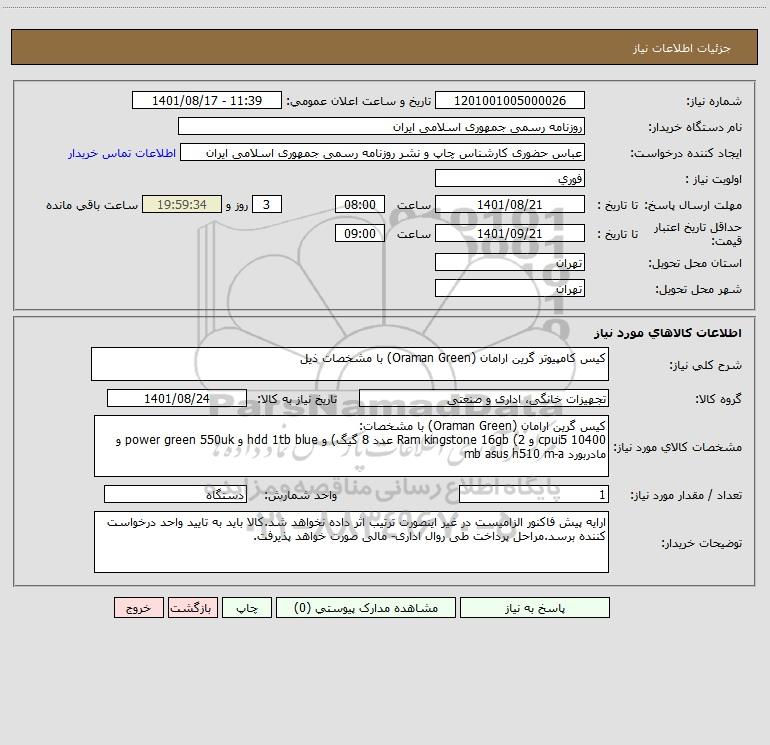Click the بازگشت back button
The width and height of the screenshot is (770, 745).
[192, 607]
